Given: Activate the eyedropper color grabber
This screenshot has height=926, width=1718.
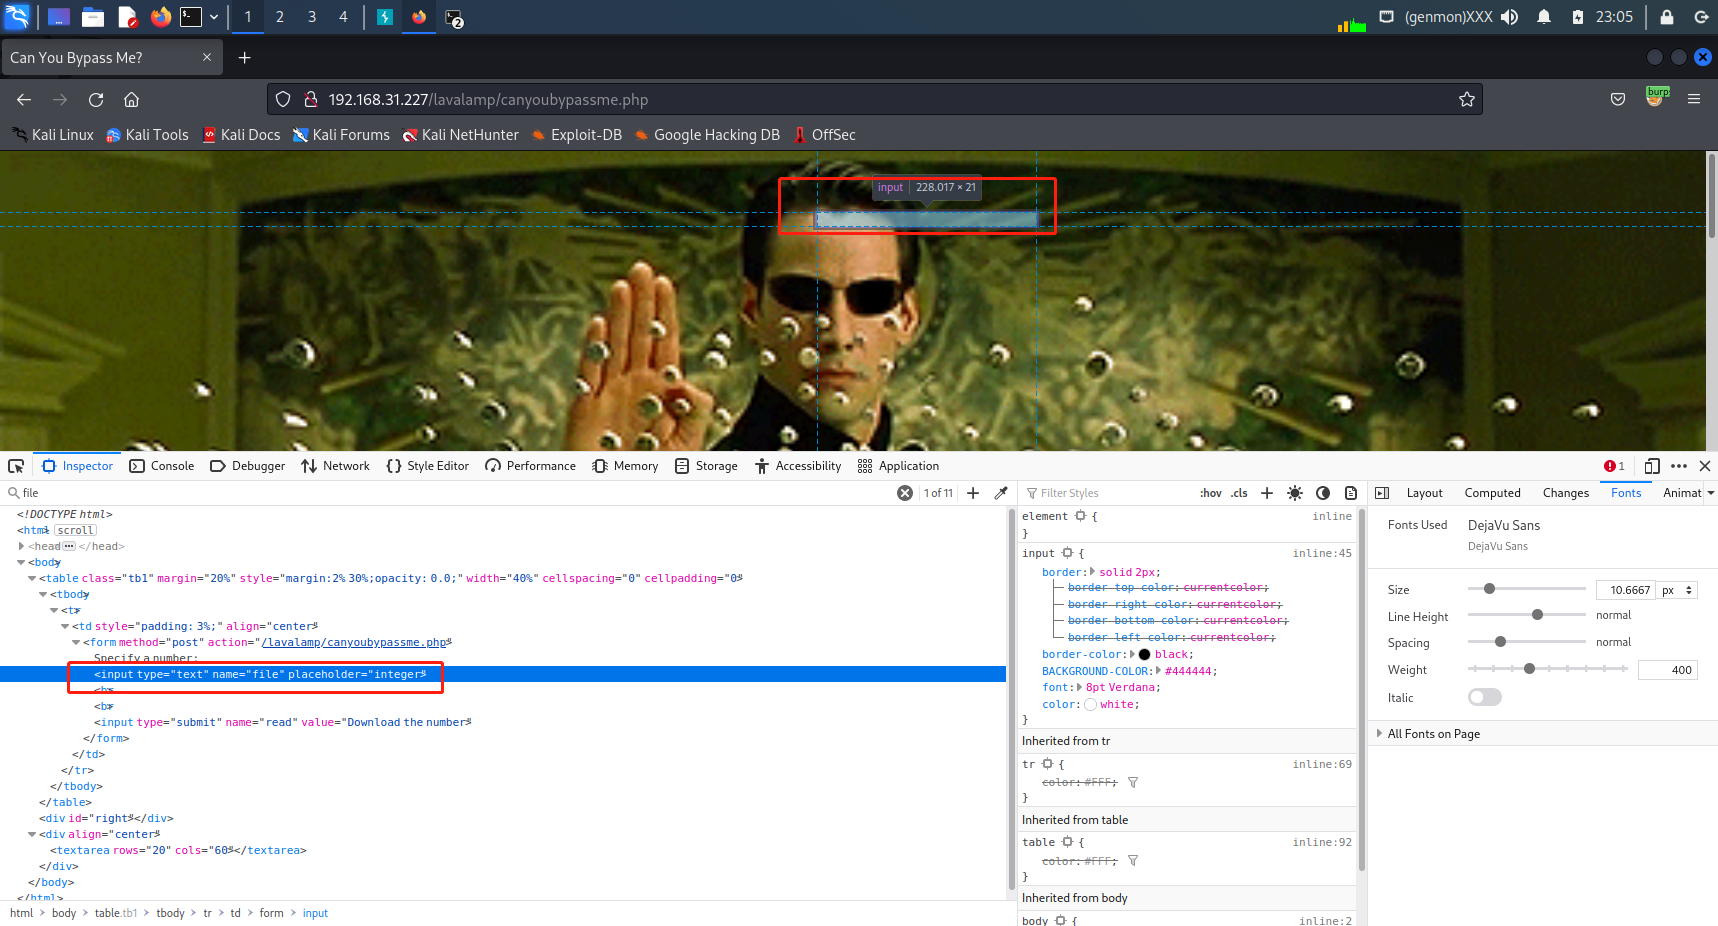Looking at the screenshot, I should point(1001,492).
